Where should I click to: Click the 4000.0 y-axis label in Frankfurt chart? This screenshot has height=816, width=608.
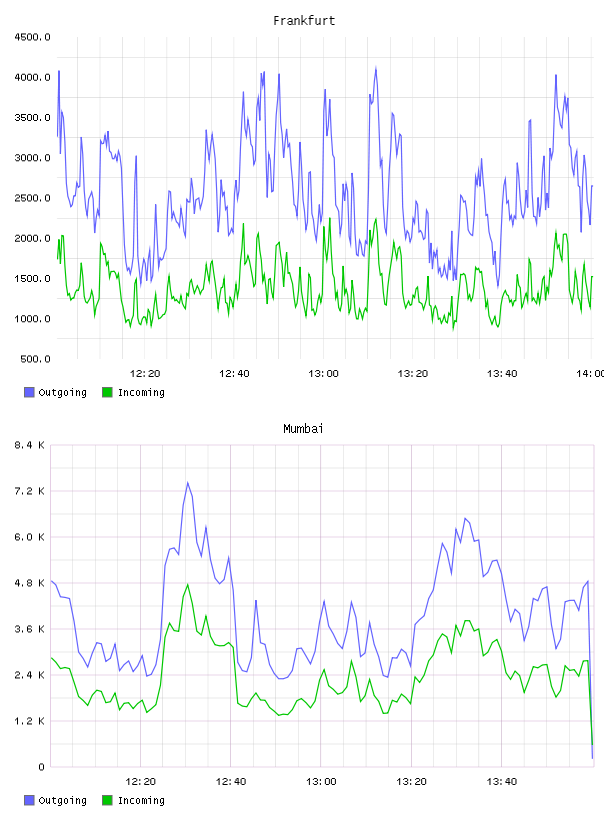[32, 78]
